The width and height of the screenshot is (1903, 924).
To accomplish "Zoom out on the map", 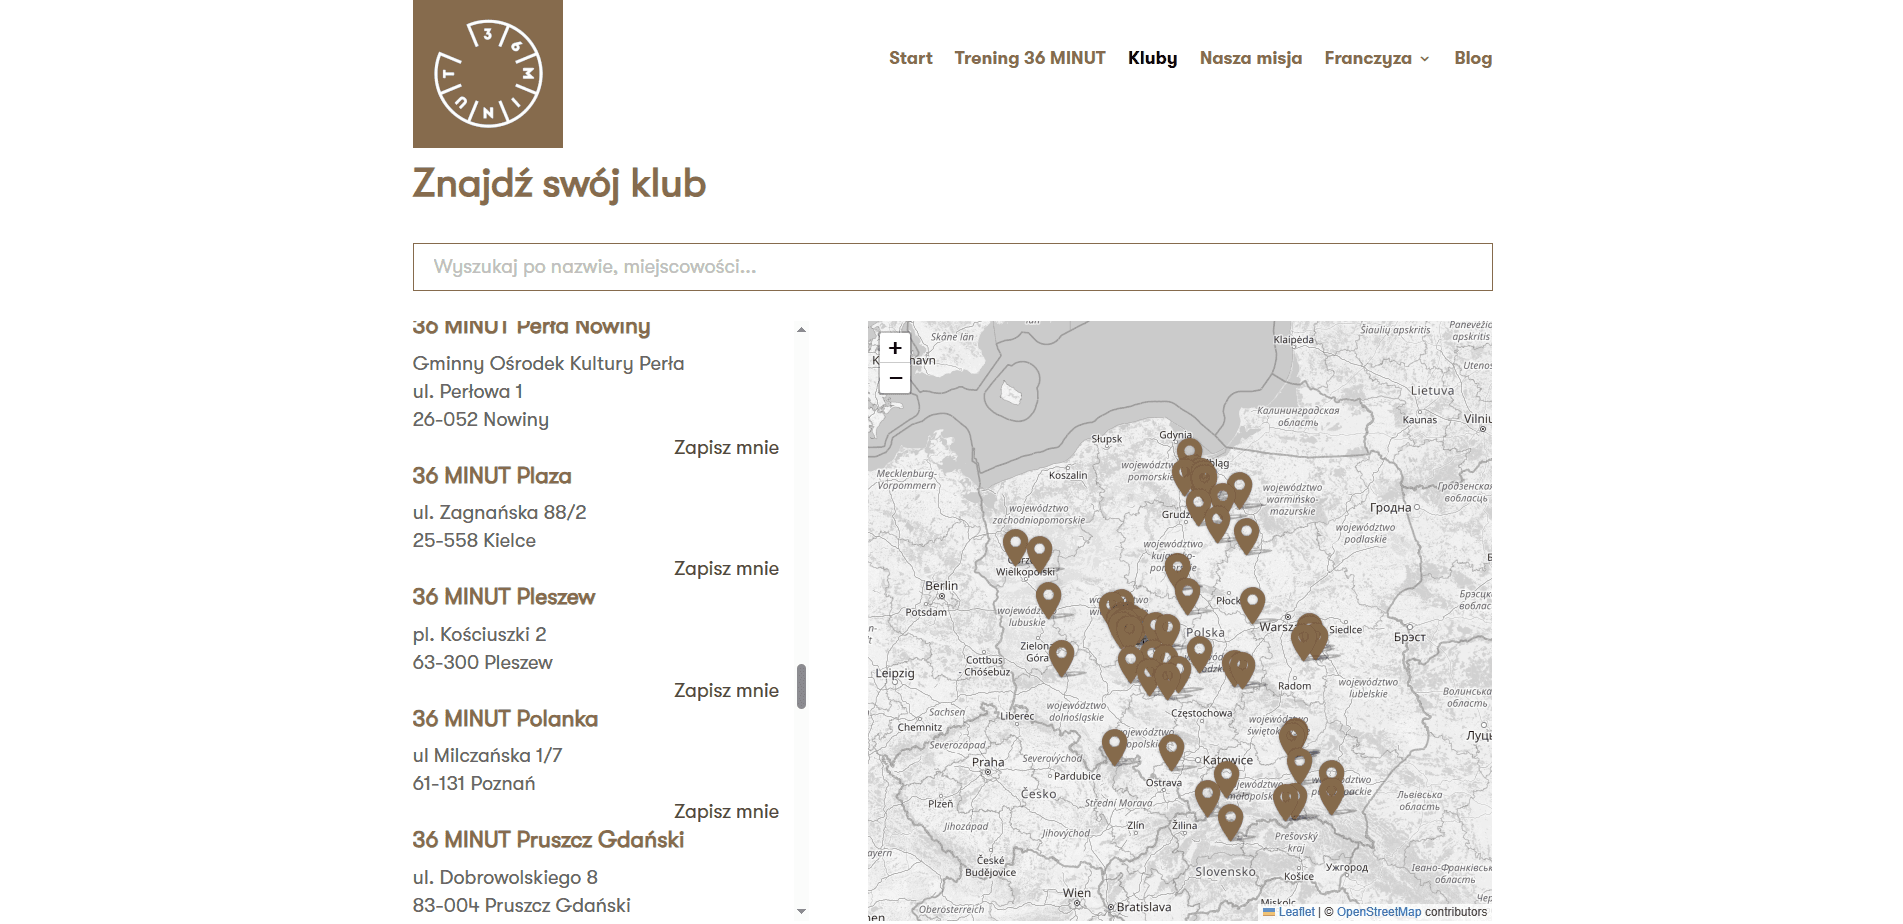I will coord(895,378).
